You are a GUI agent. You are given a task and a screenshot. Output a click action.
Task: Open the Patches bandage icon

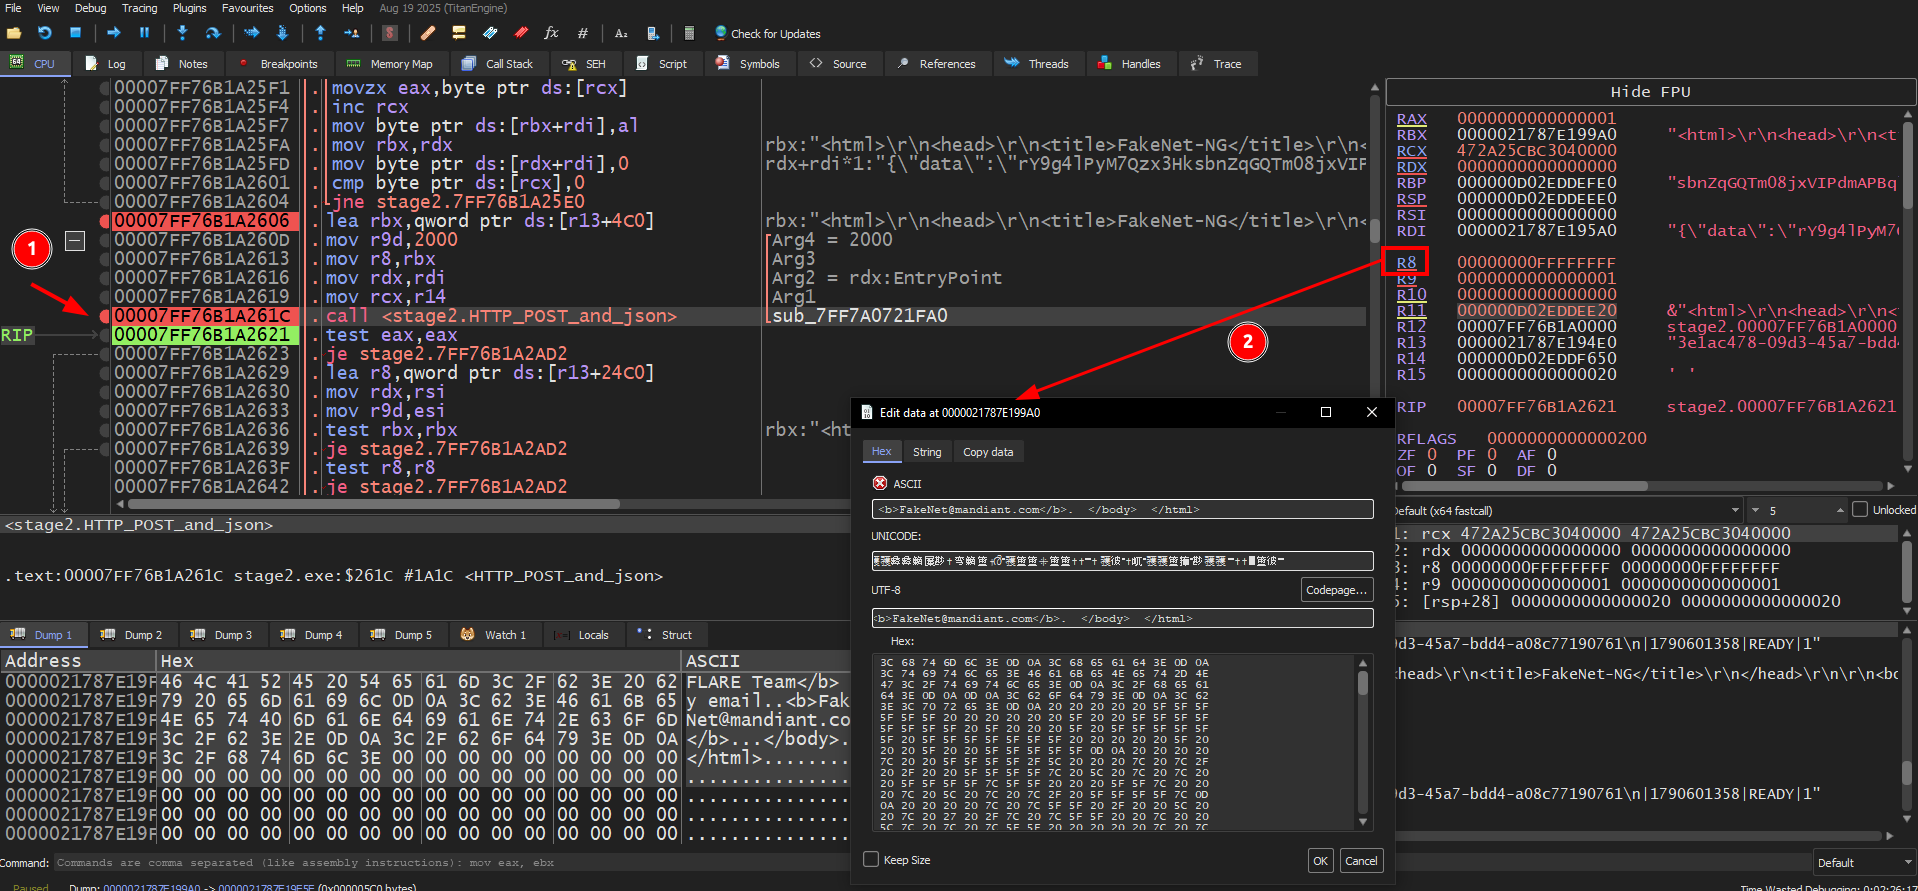428,33
